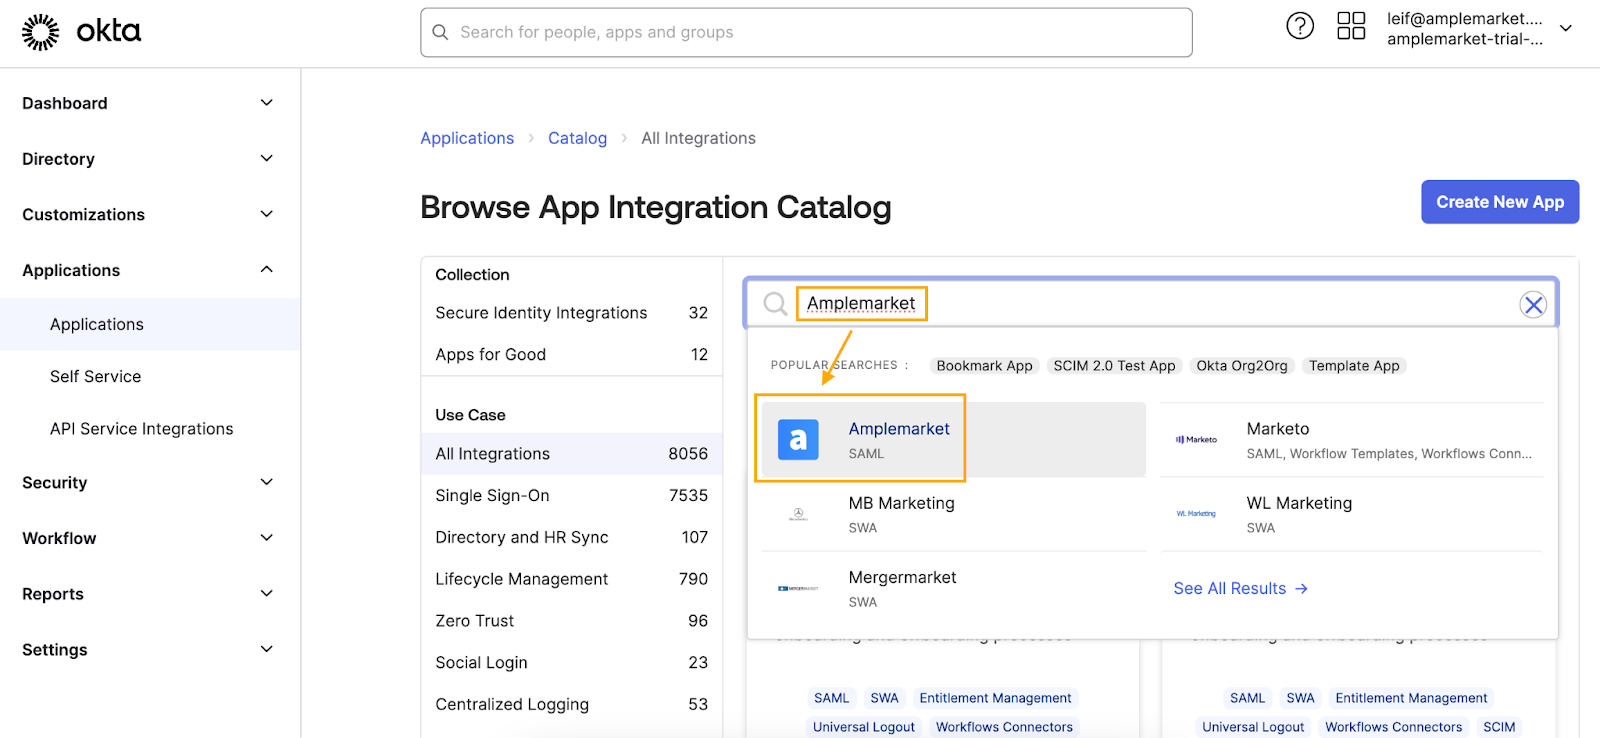Clear the catalog search with X icon
Image resolution: width=1600 pixels, height=738 pixels.
(x=1532, y=304)
